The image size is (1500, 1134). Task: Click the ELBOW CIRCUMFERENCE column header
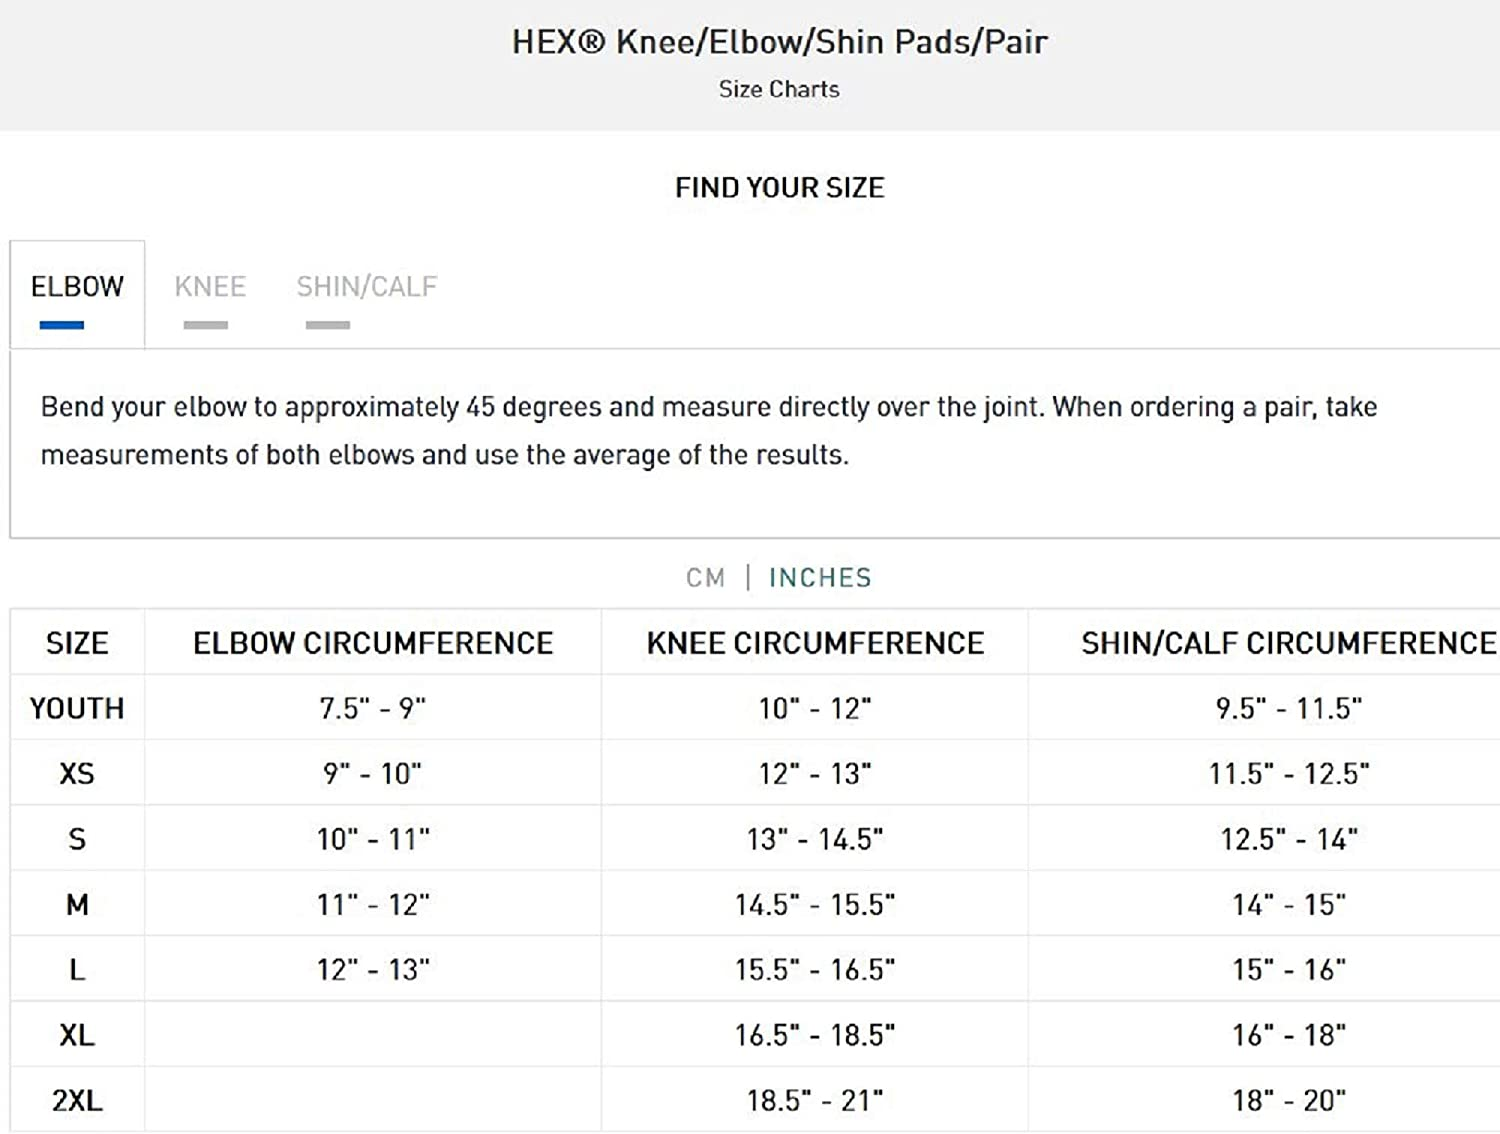373,643
